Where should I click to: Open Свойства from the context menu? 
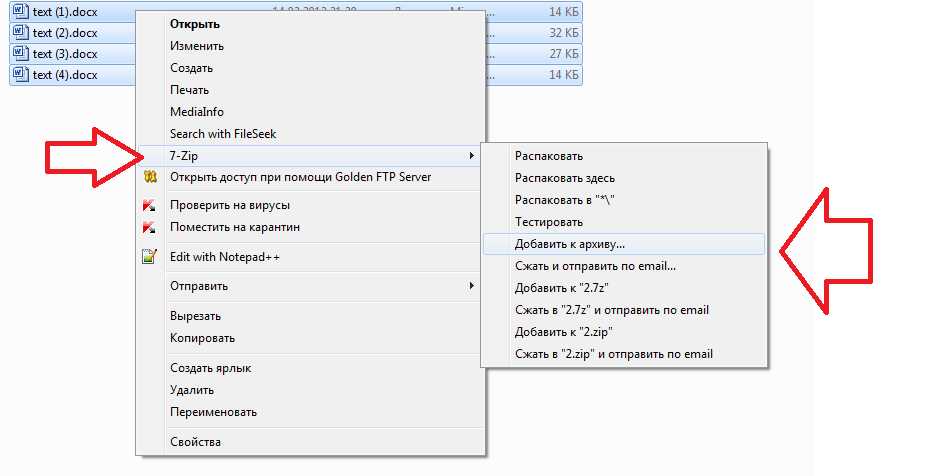pyautogui.click(x=195, y=442)
